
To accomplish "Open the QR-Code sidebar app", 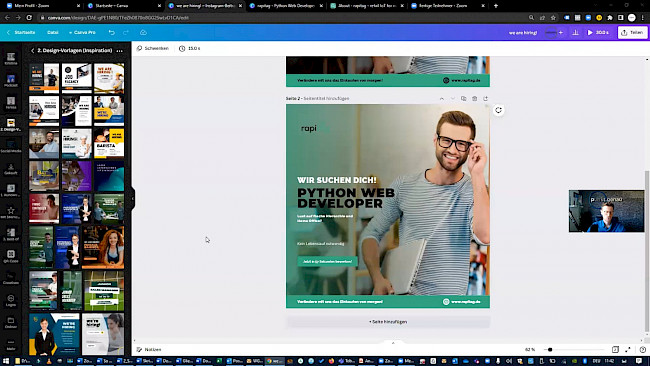I will pos(11,256).
